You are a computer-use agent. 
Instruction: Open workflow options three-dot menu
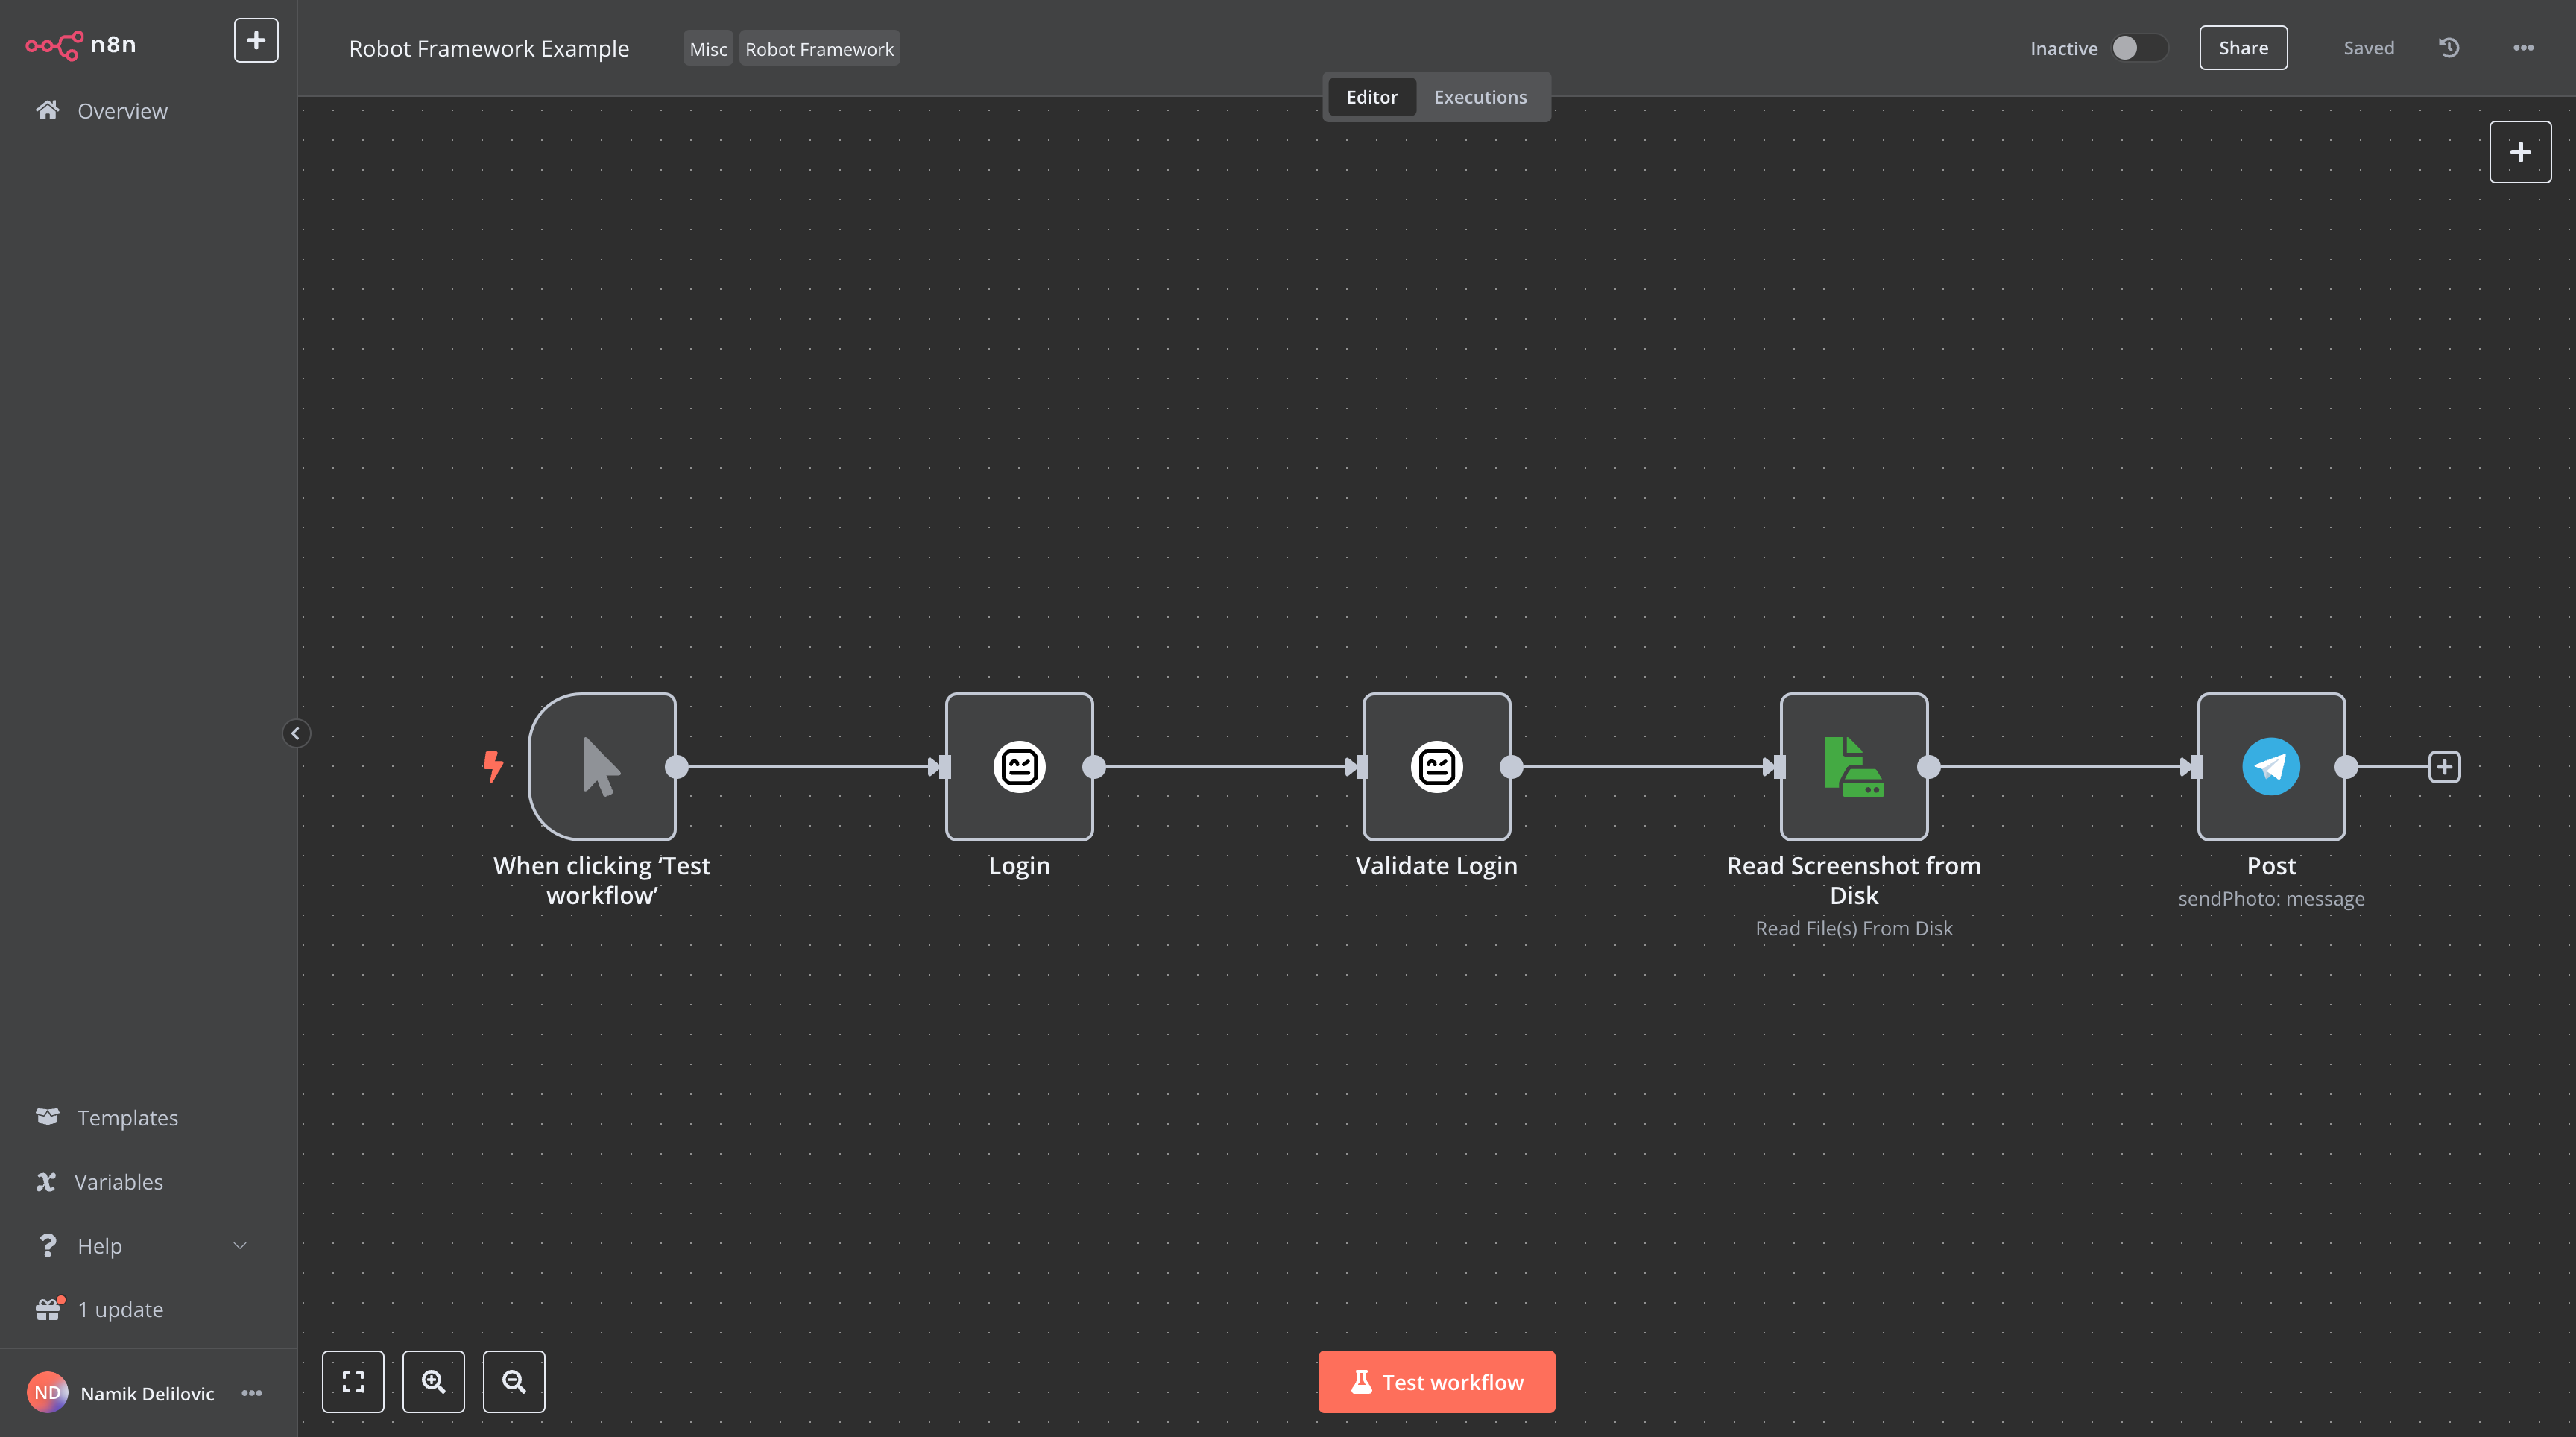click(x=2523, y=48)
